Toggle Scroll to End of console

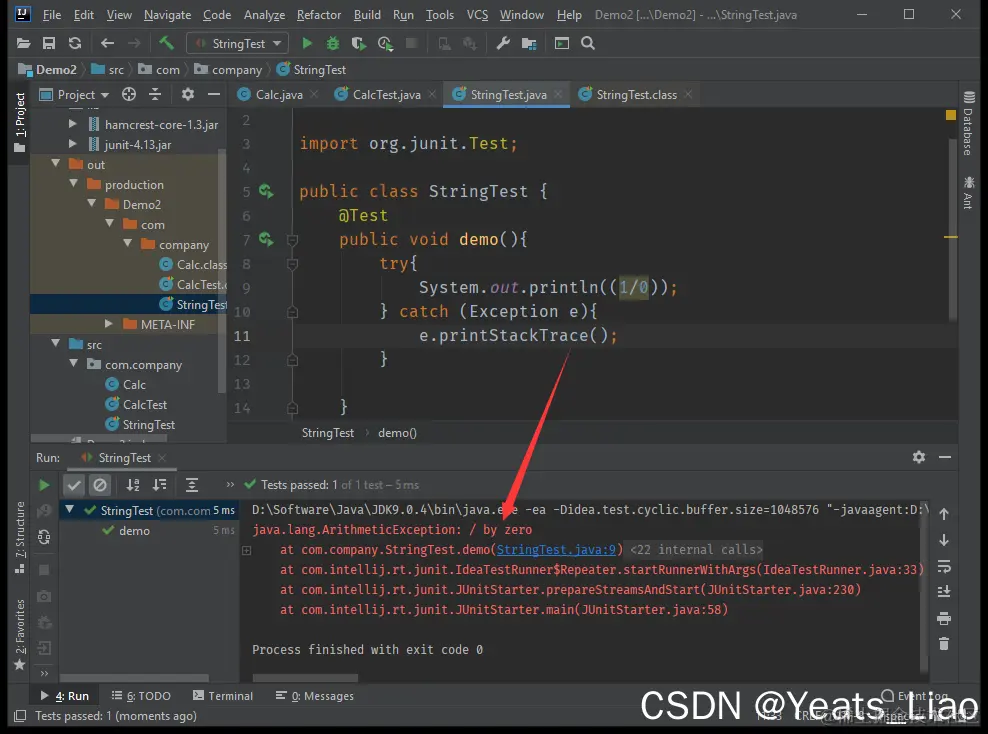click(944, 592)
